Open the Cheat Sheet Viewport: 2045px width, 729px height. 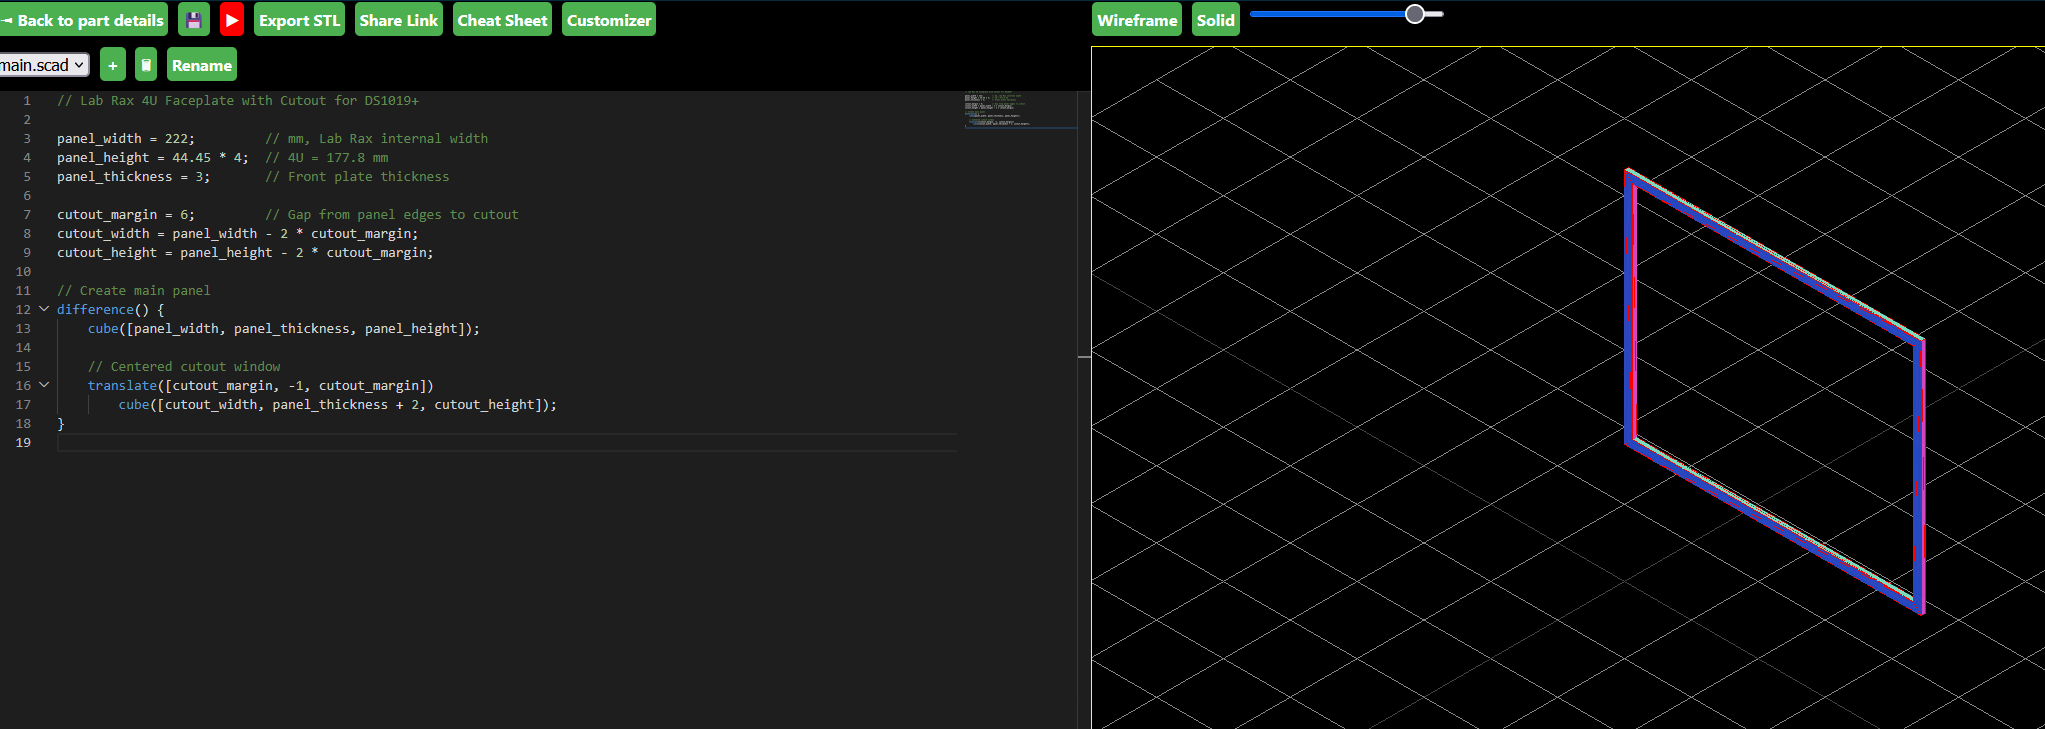point(502,20)
